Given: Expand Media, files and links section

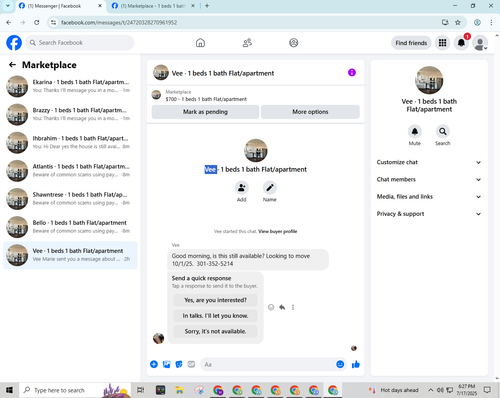Looking at the screenshot, I should click(429, 197).
